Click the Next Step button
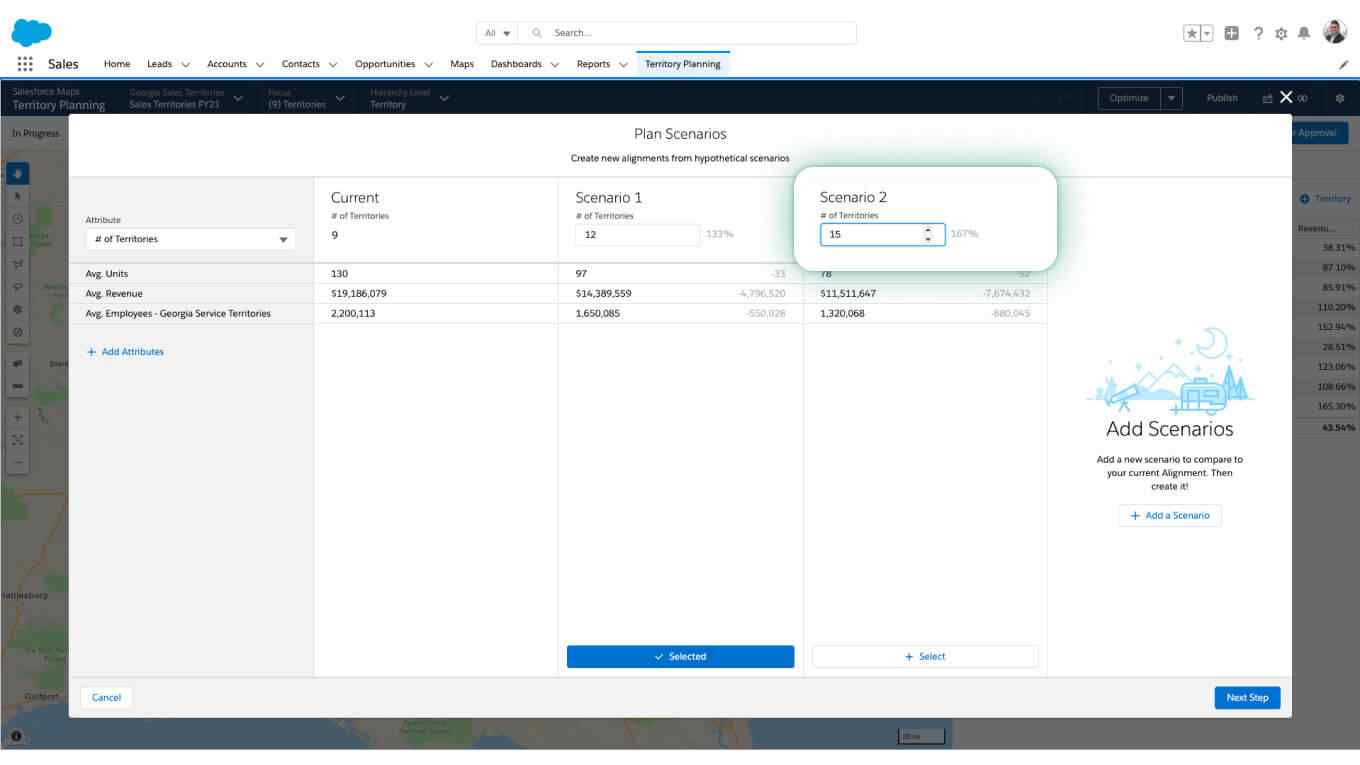The height and width of the screenshot is (765, 1360). (1247, 697)
